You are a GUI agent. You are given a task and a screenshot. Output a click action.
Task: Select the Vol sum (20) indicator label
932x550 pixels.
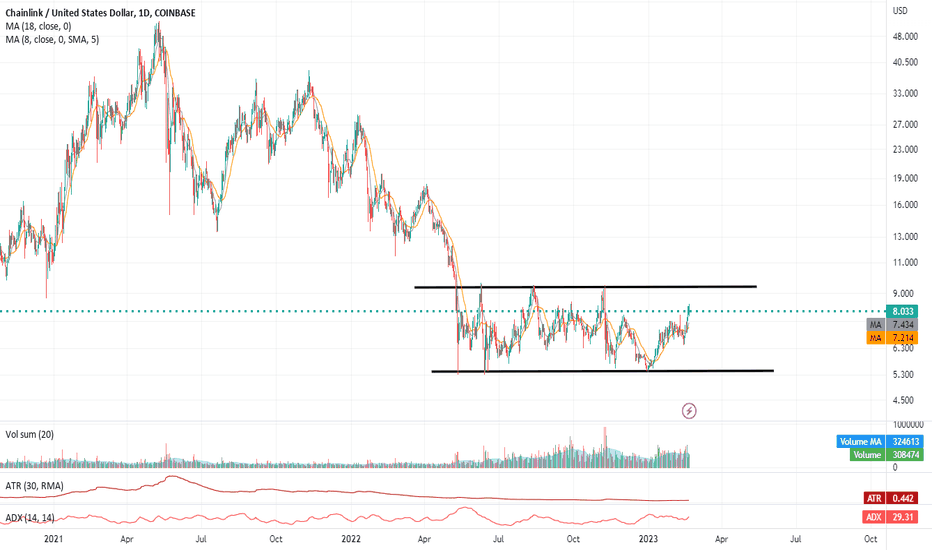[x=29, y=435]
